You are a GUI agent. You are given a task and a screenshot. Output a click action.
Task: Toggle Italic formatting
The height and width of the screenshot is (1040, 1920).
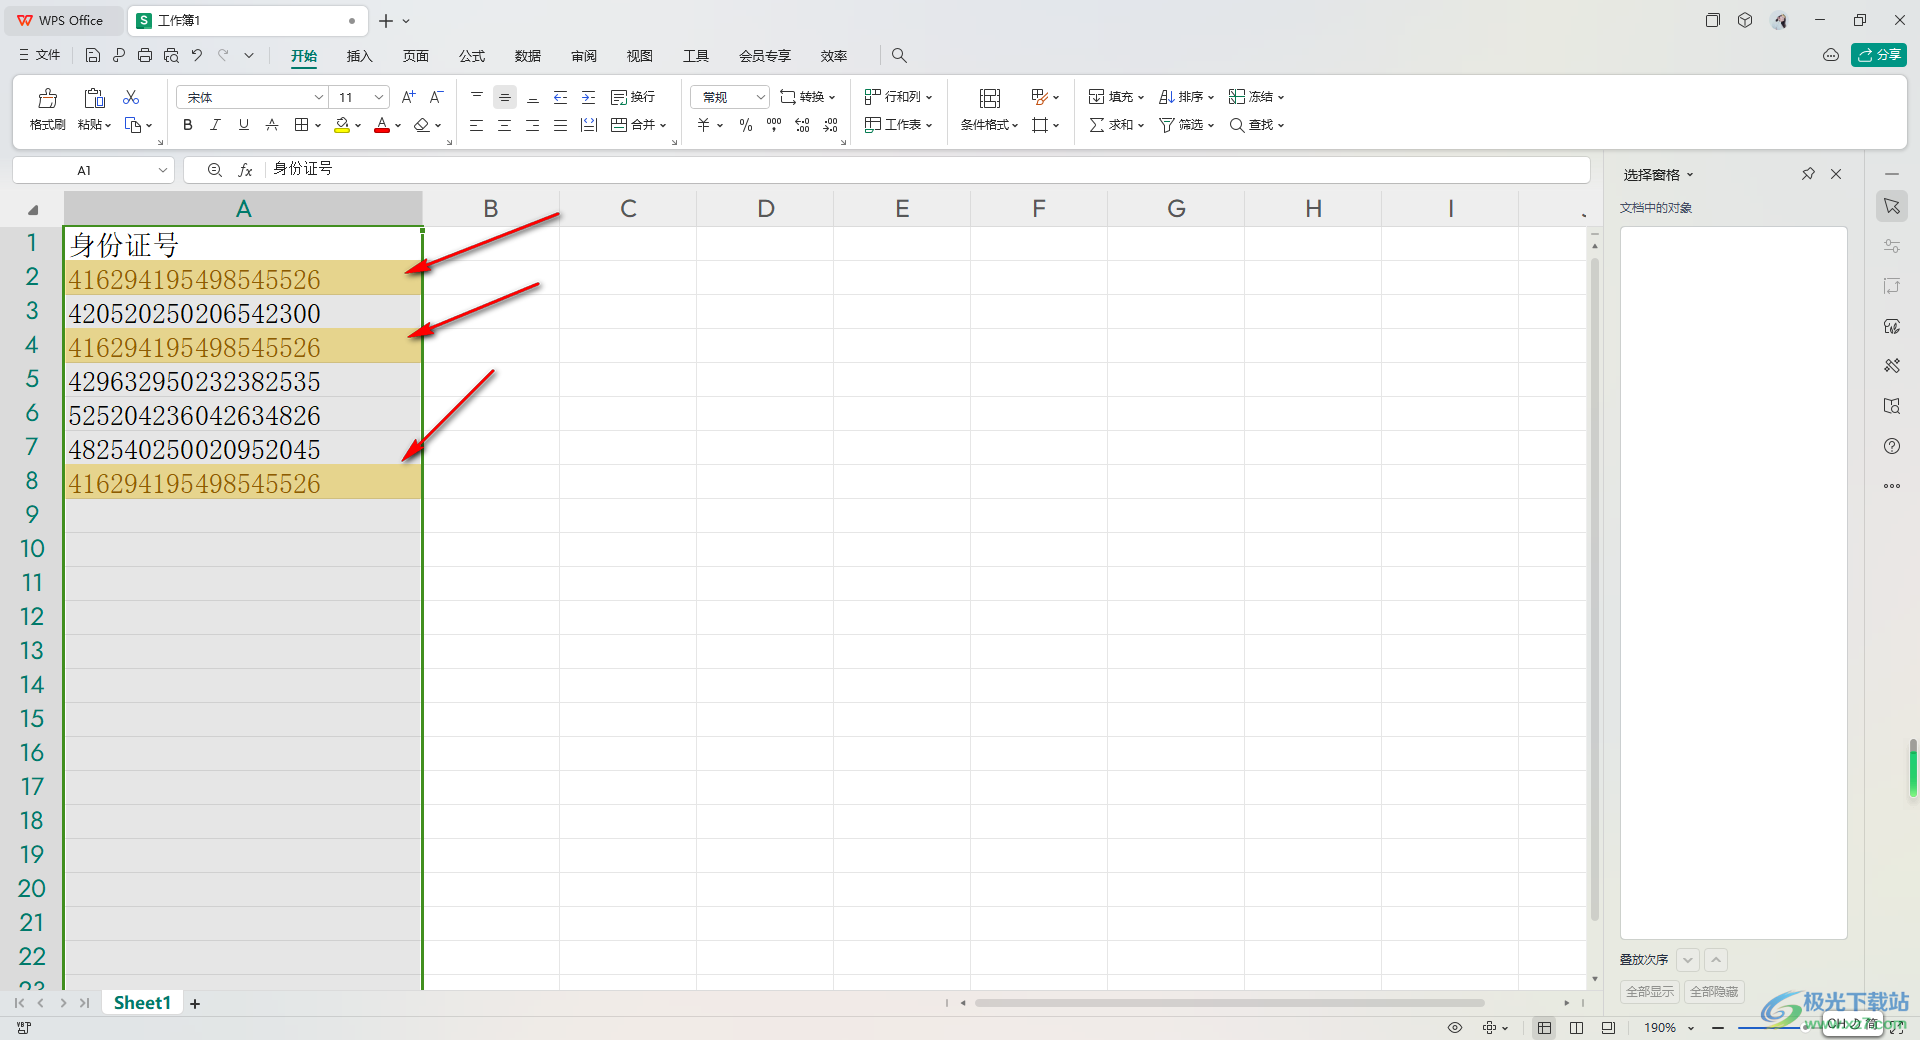215,125
